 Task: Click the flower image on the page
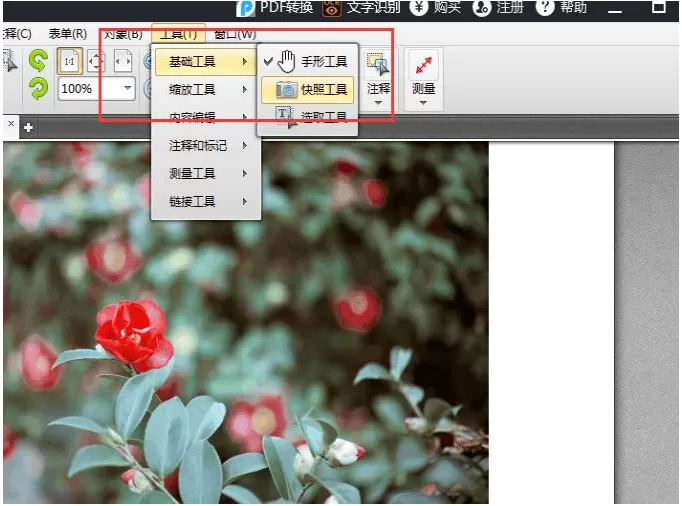[246, 323]
